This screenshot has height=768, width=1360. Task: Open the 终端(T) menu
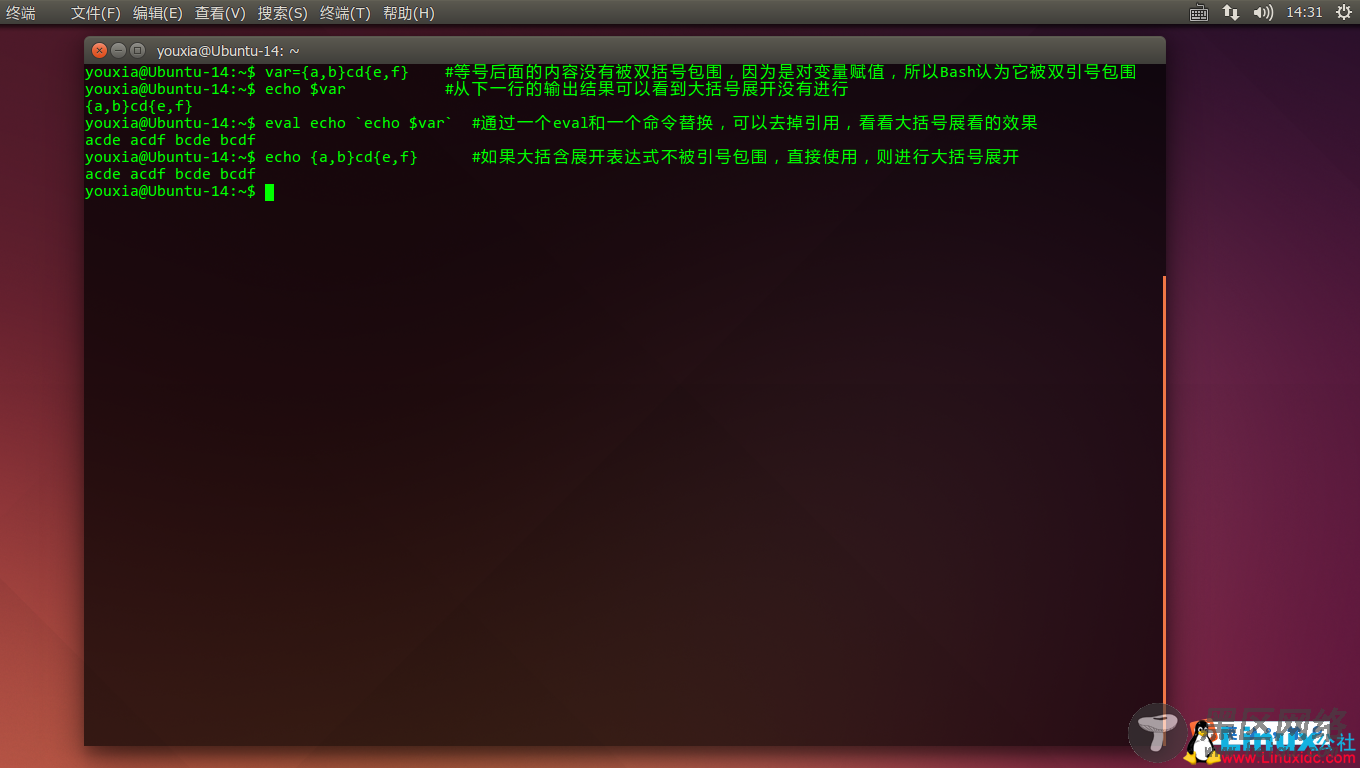[345, 13]
